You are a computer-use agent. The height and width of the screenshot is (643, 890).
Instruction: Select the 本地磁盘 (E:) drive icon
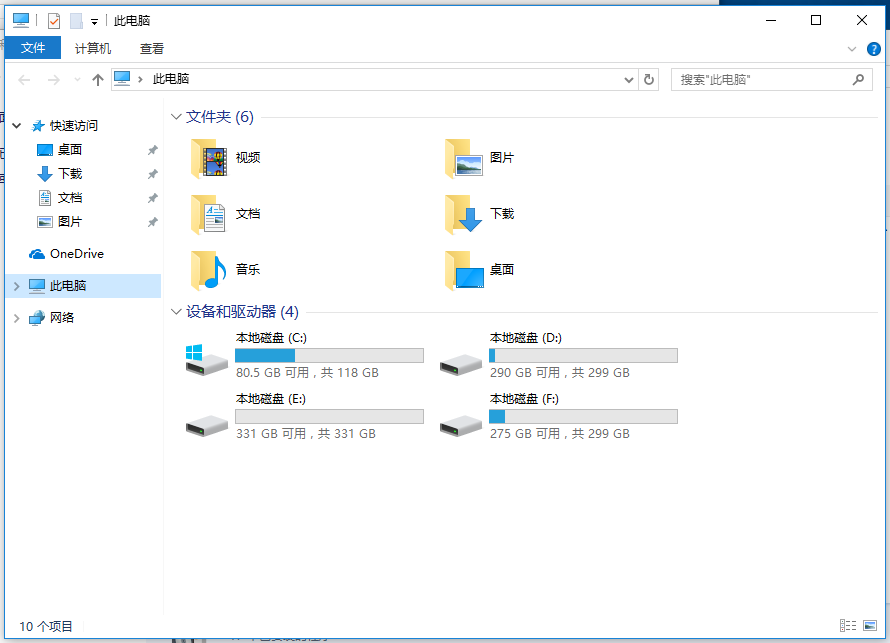[207, 425]
